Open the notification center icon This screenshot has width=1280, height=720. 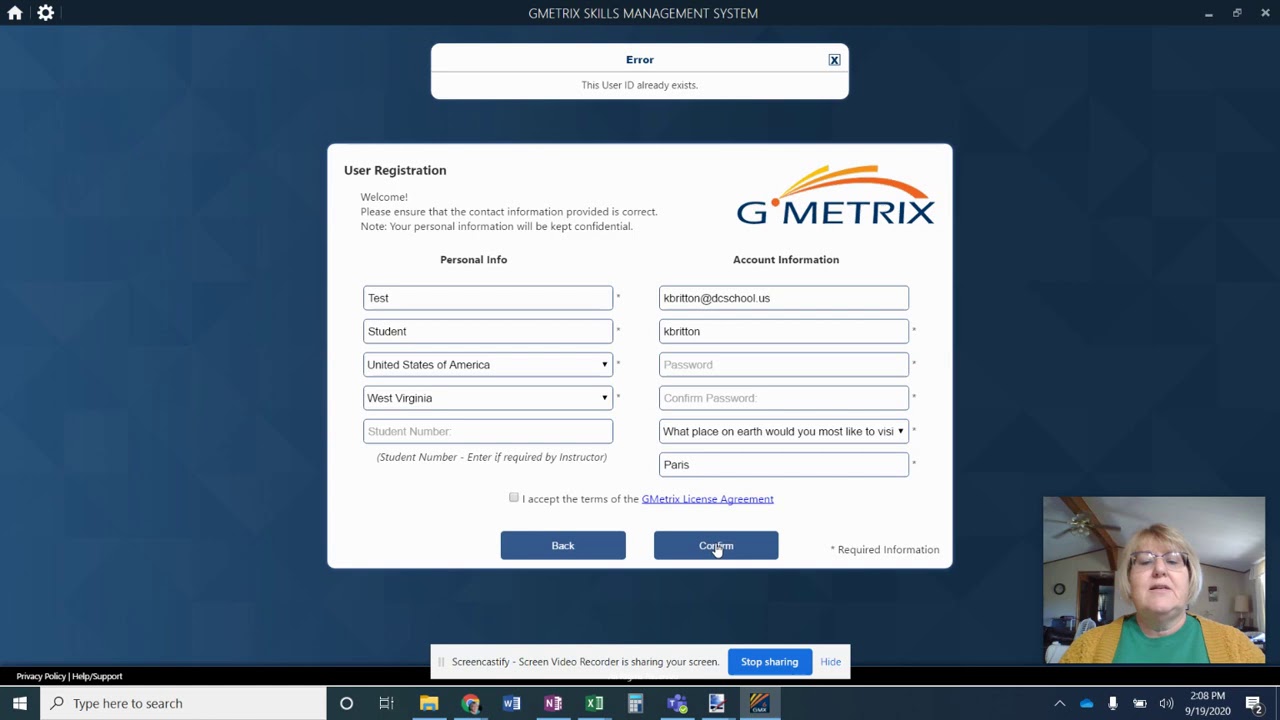[x=1254, y=703]
